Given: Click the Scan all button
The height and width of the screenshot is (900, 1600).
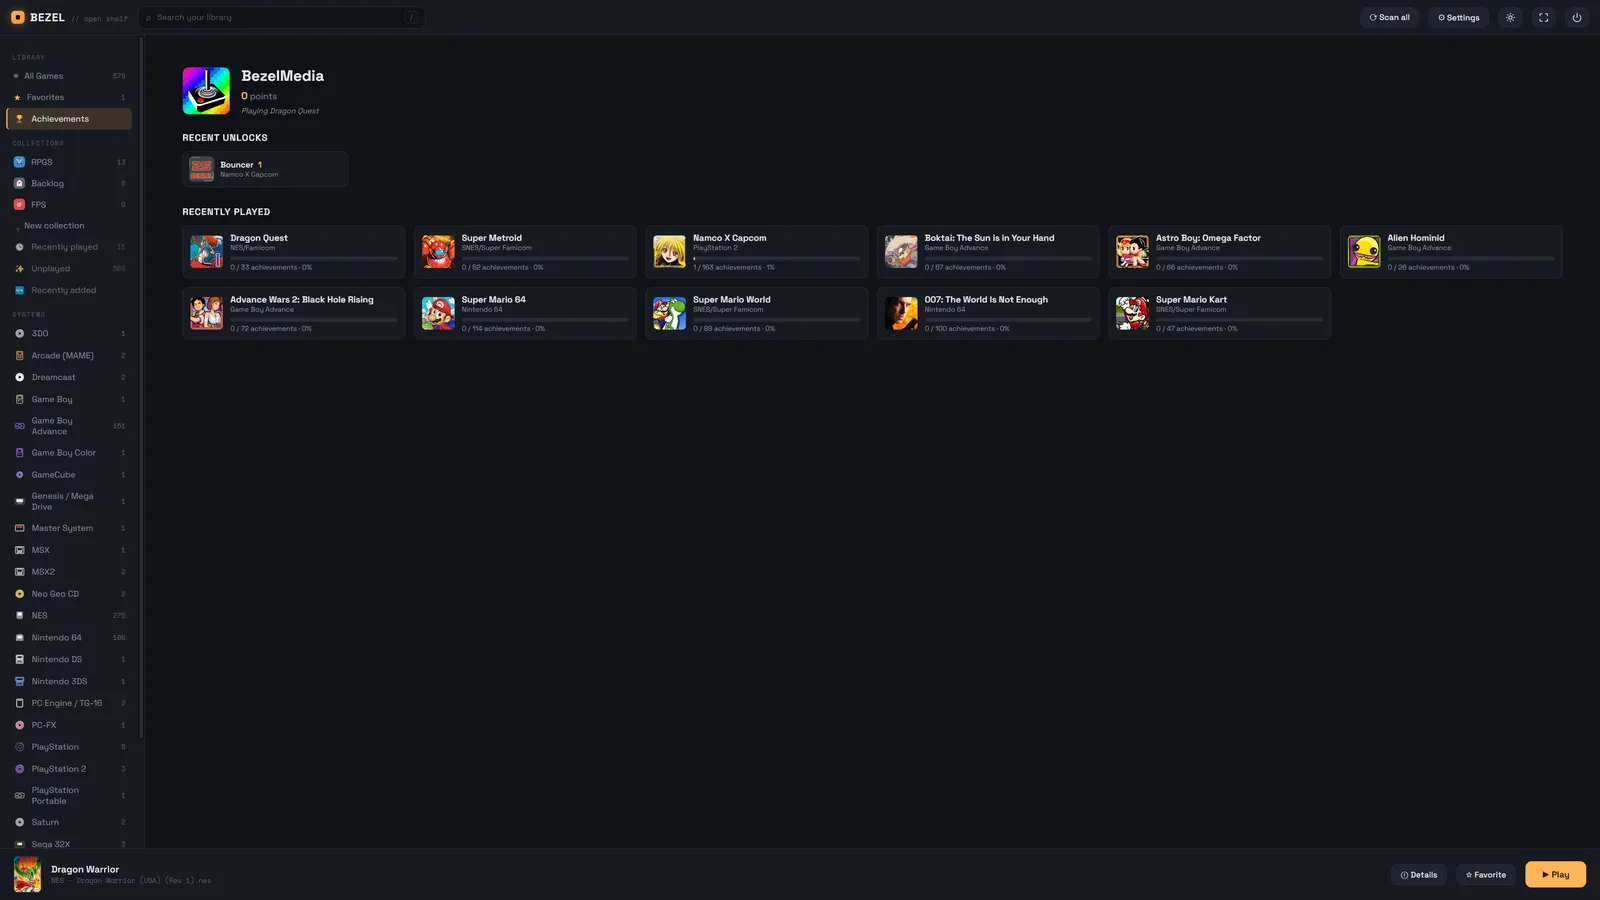Looking at the screenshot, I should [1389, 17].
